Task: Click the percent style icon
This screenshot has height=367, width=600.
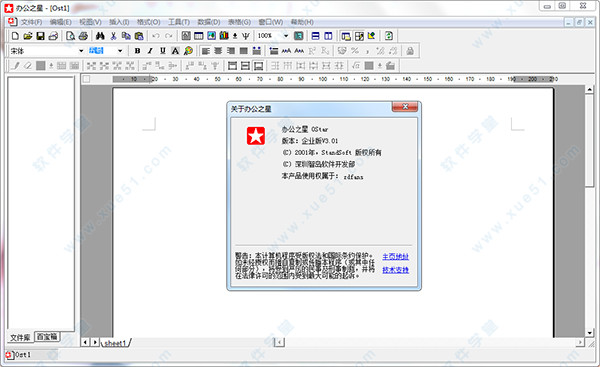Action: [x=355, y=51]
